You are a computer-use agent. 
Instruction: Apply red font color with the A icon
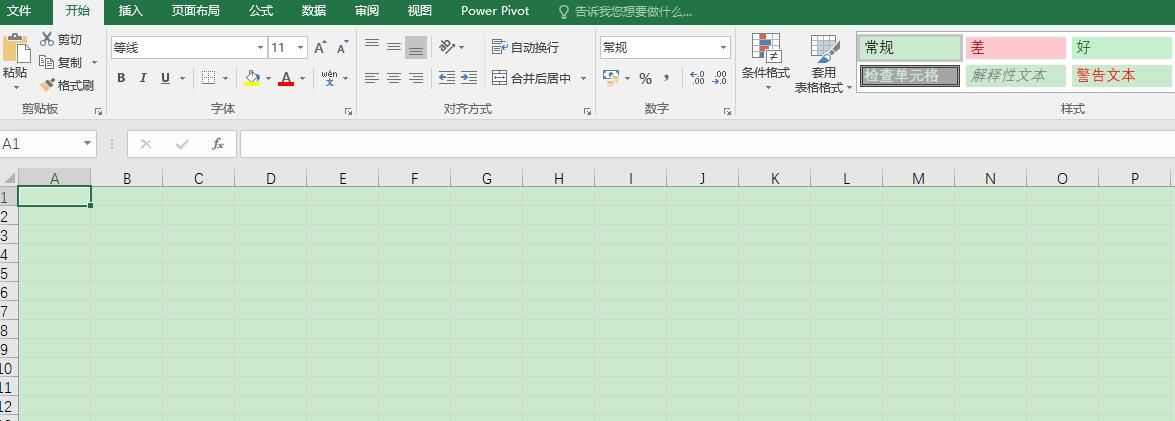point(286,78)
